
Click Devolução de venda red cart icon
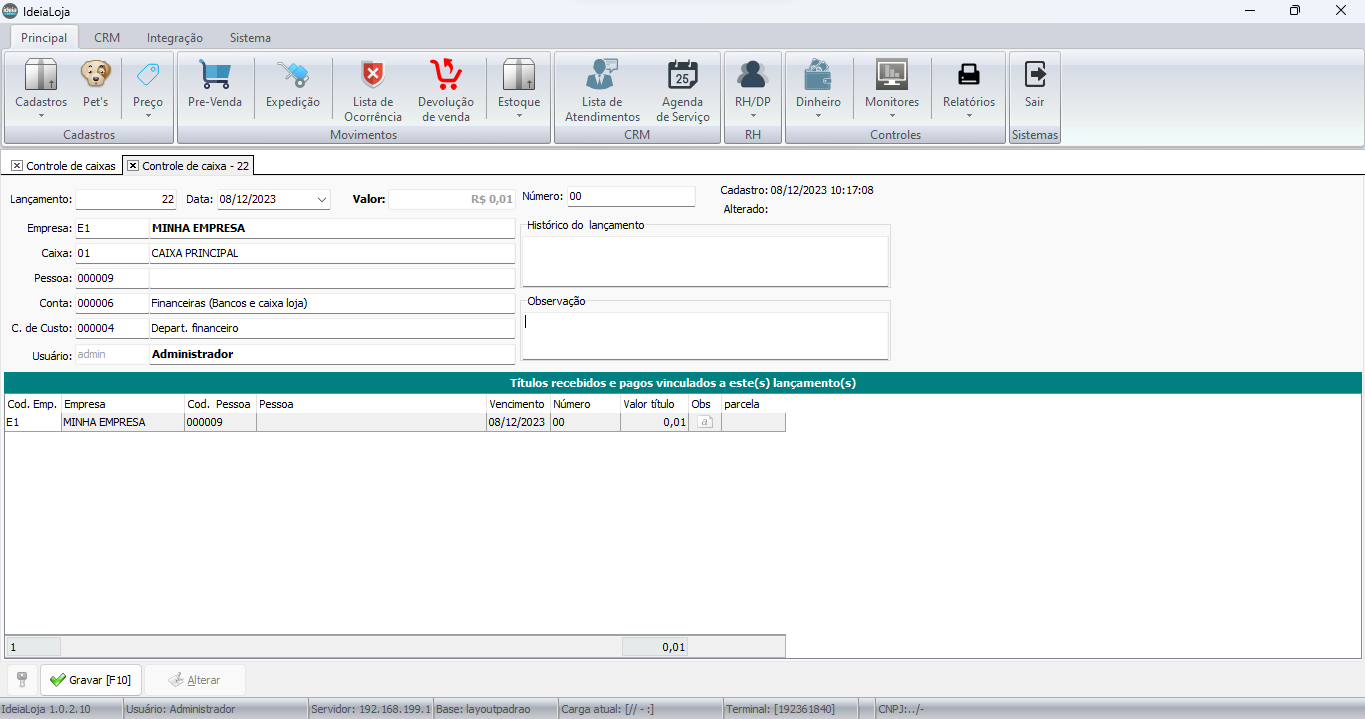point(445,75)
